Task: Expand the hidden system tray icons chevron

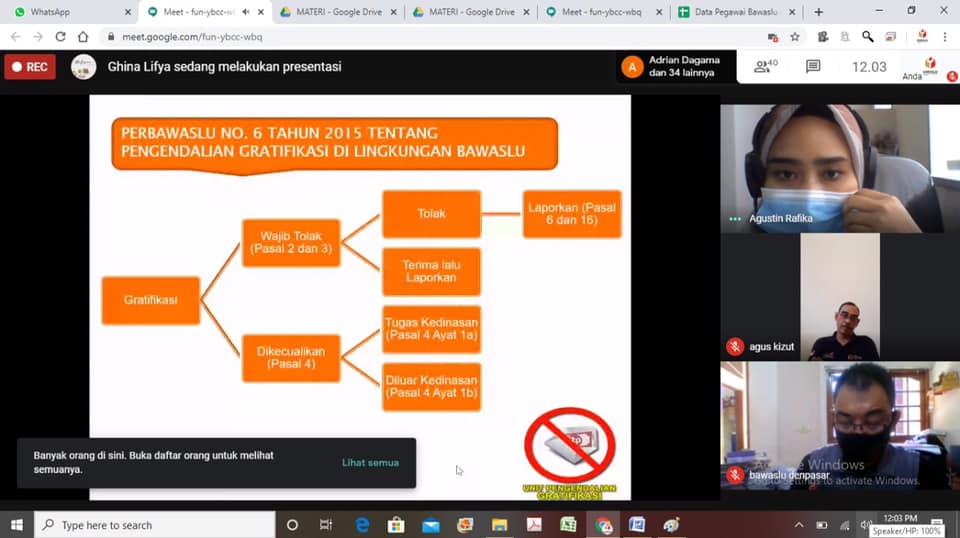Action: coord(799,525)
